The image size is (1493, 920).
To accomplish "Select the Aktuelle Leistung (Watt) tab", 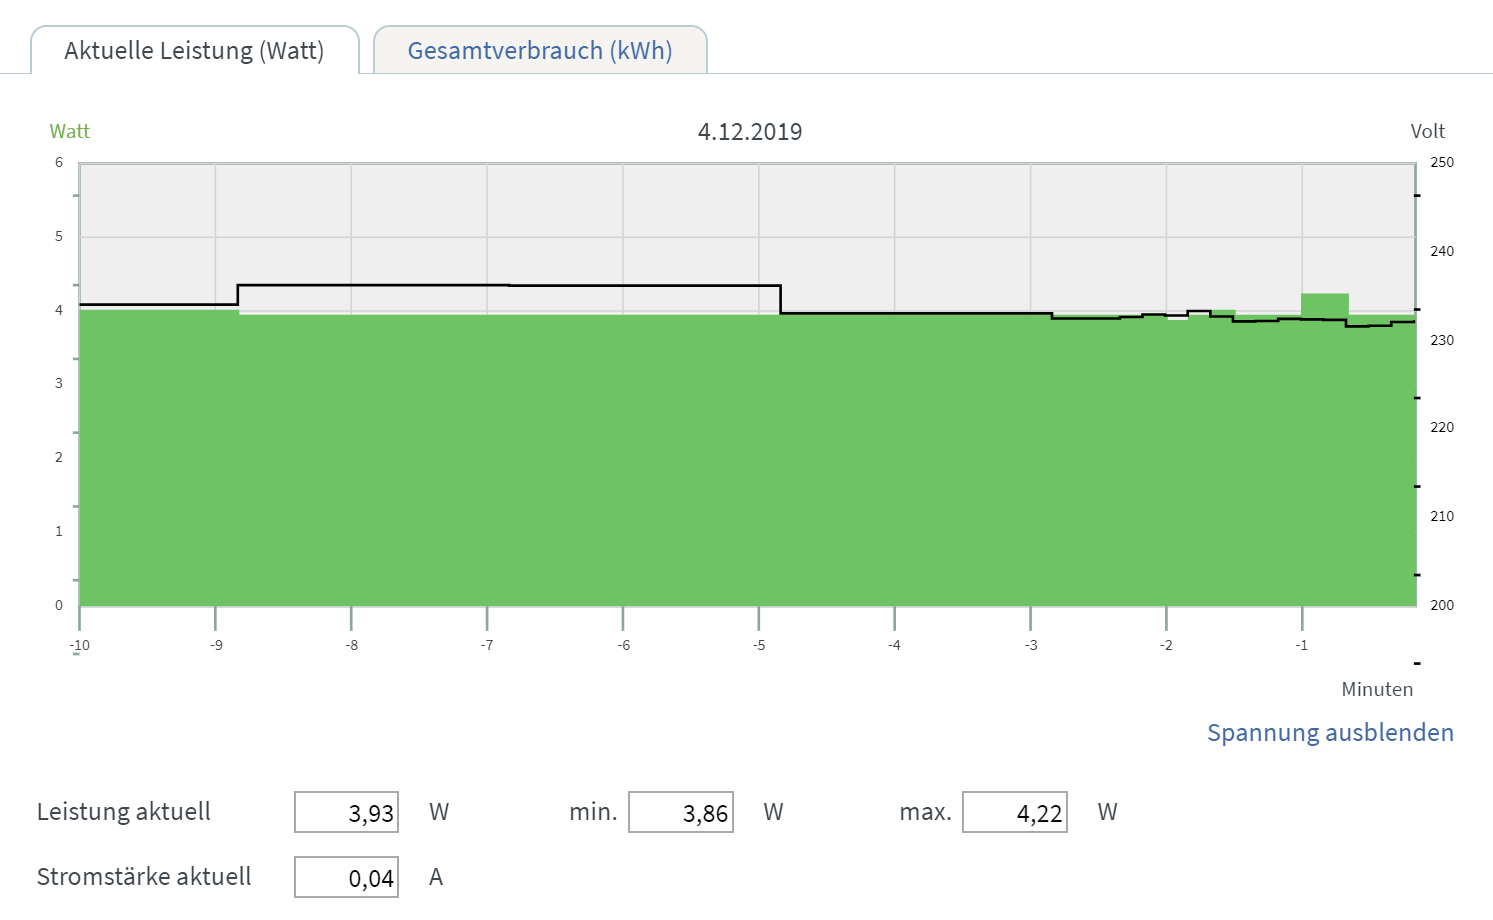I will [194, 51].
